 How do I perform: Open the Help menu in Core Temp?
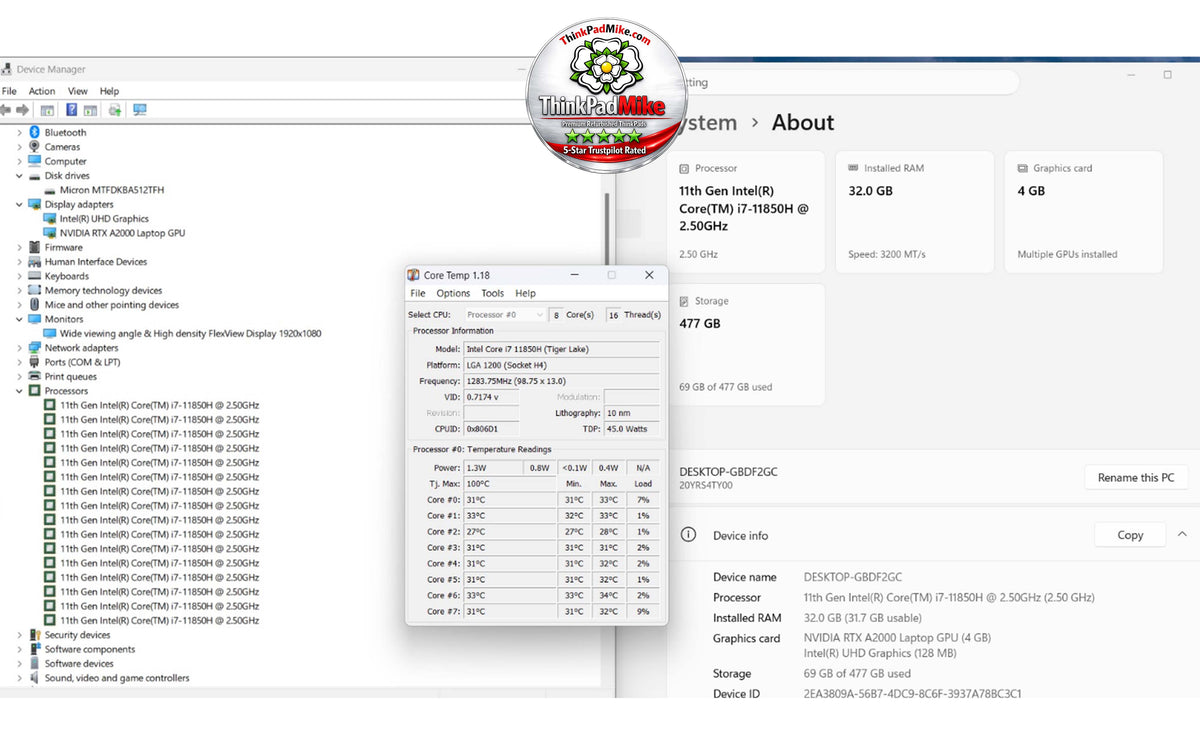coord(525,293)
